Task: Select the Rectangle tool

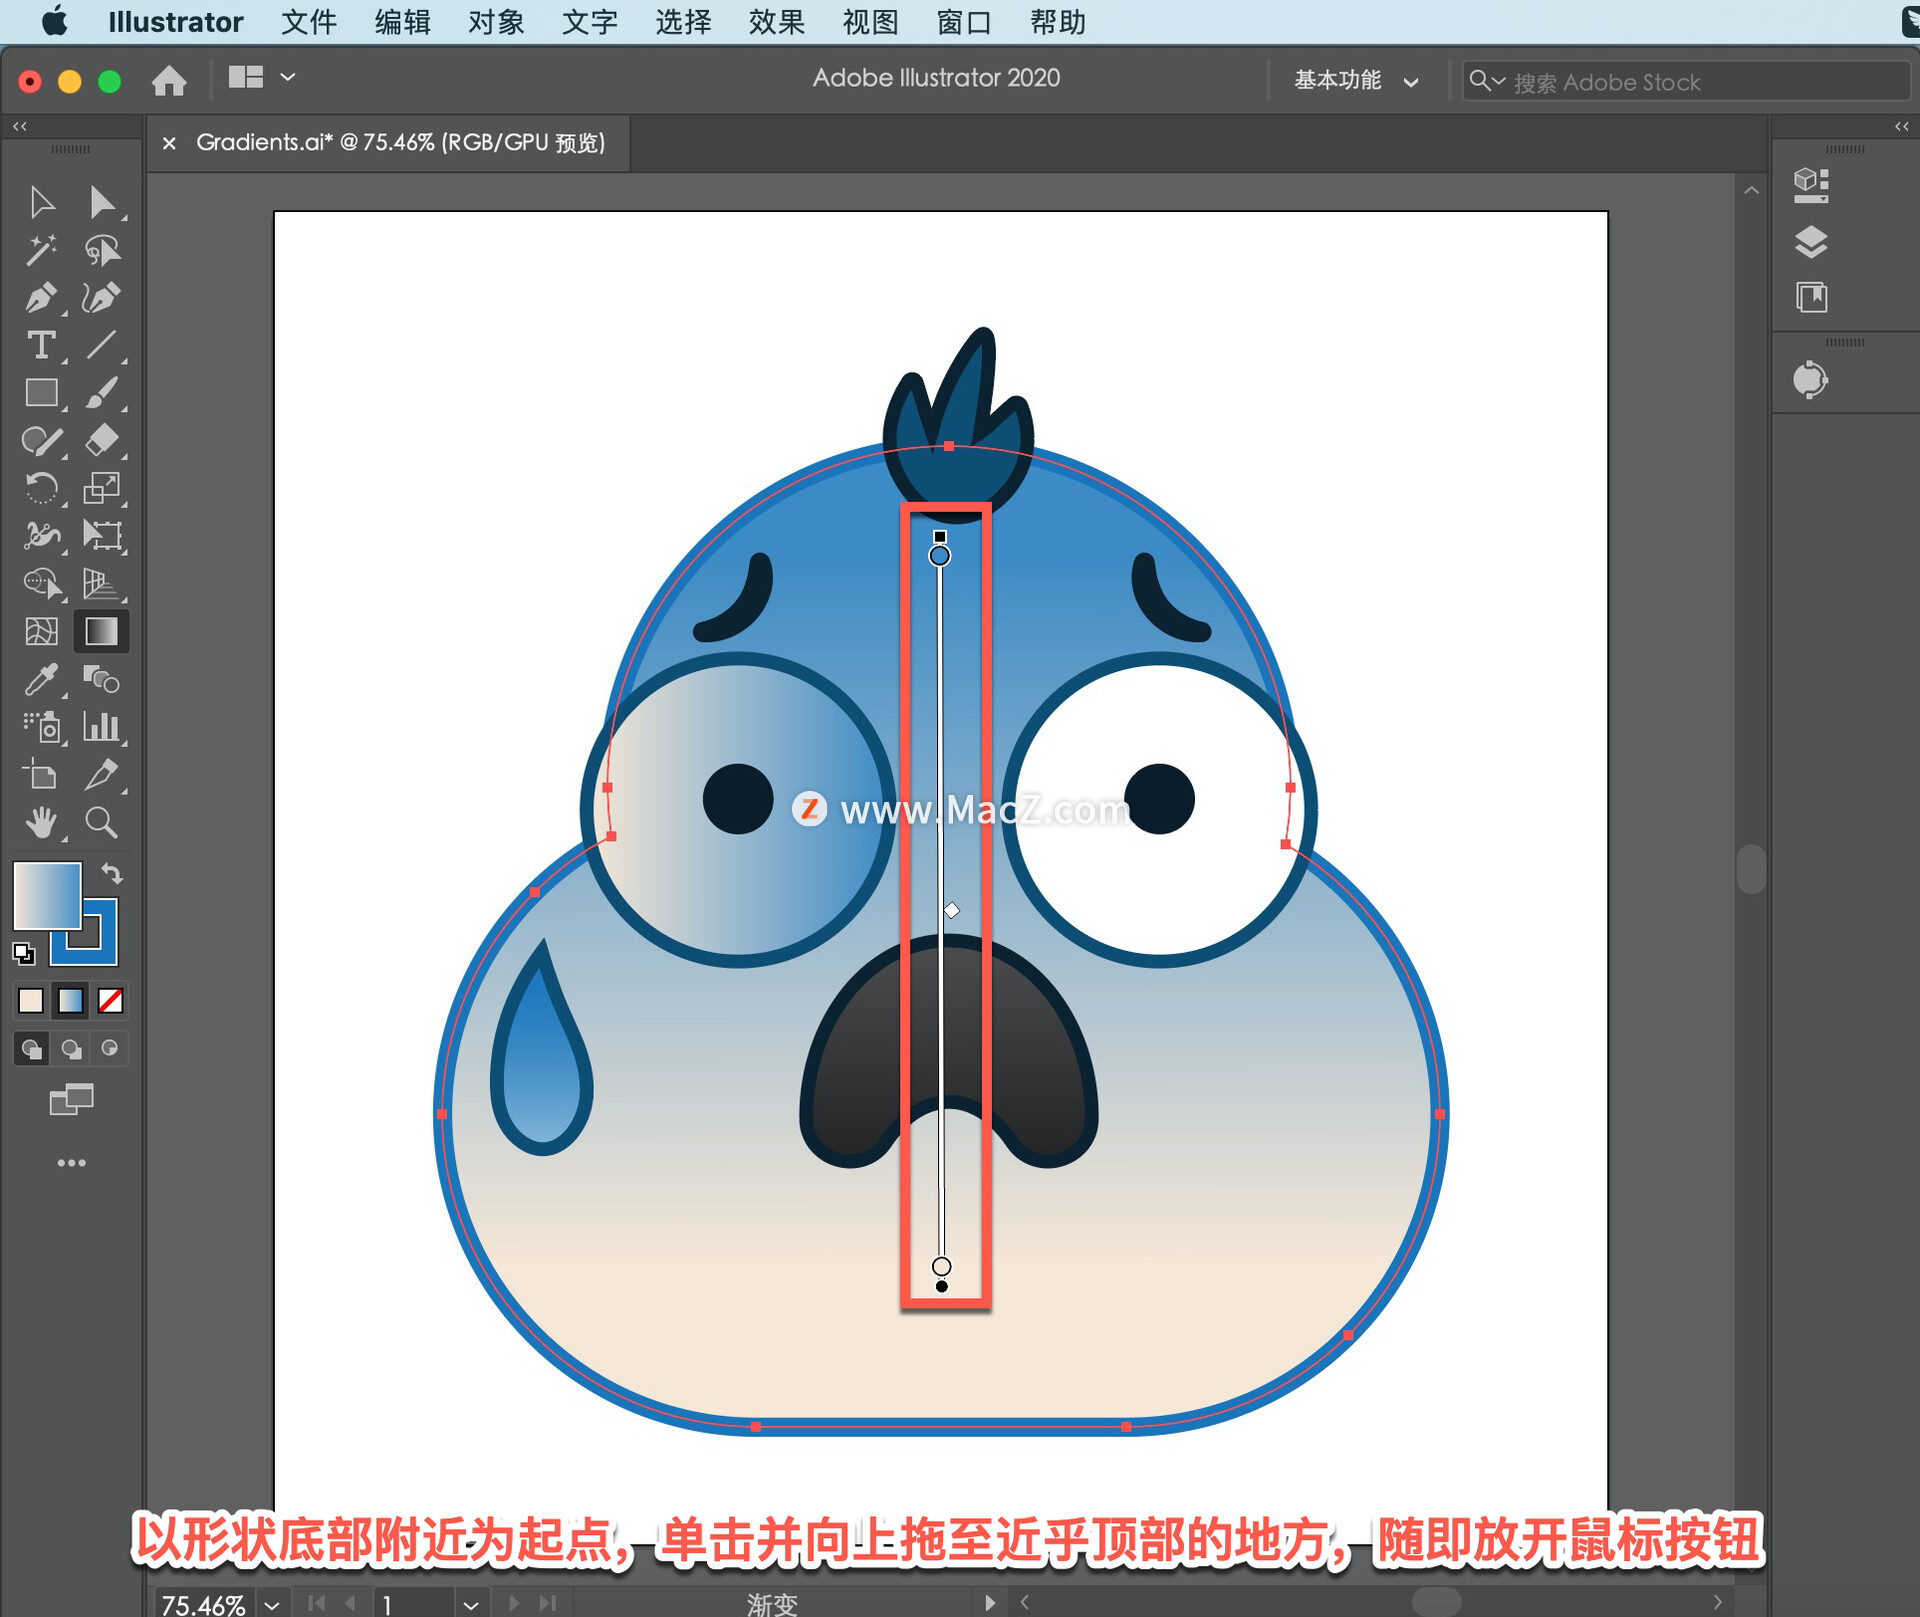Action: click(41, 393)
